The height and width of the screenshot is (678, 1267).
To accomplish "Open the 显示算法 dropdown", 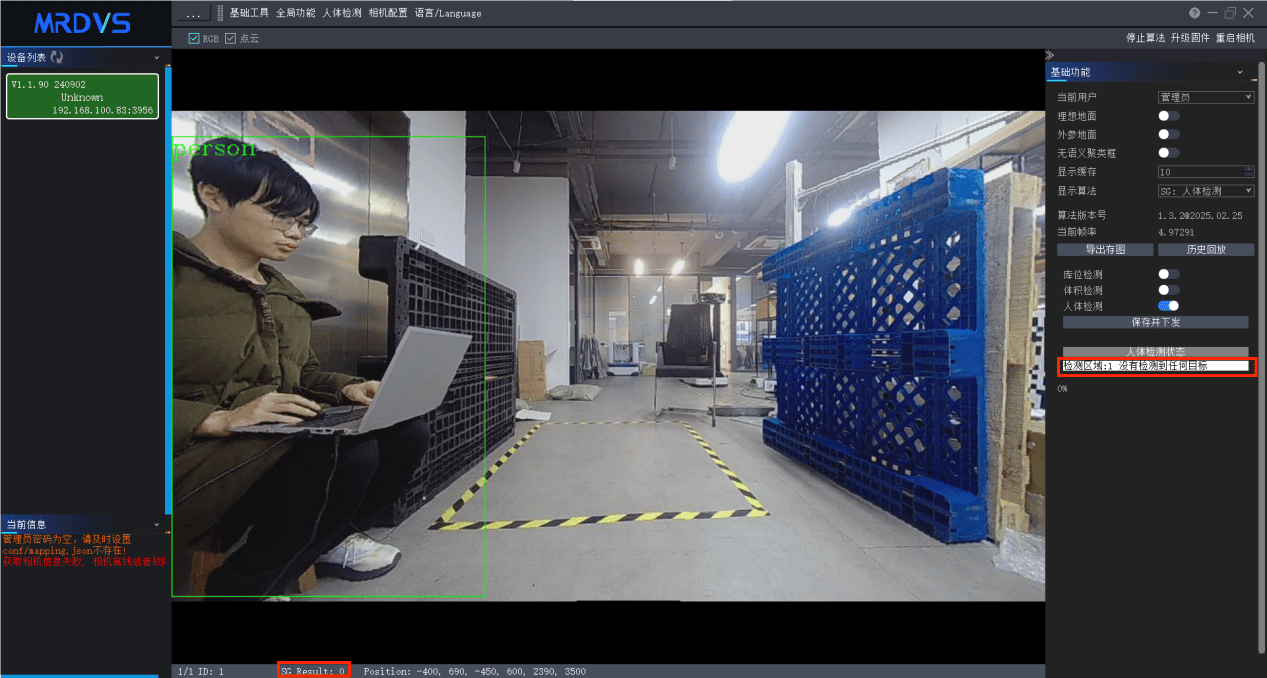I will pos(1206,191).
